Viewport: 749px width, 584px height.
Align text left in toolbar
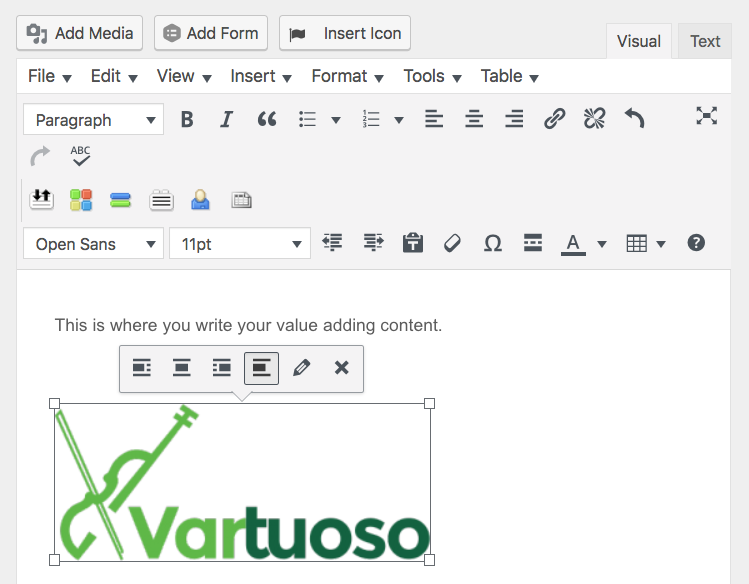coord(434,119)
